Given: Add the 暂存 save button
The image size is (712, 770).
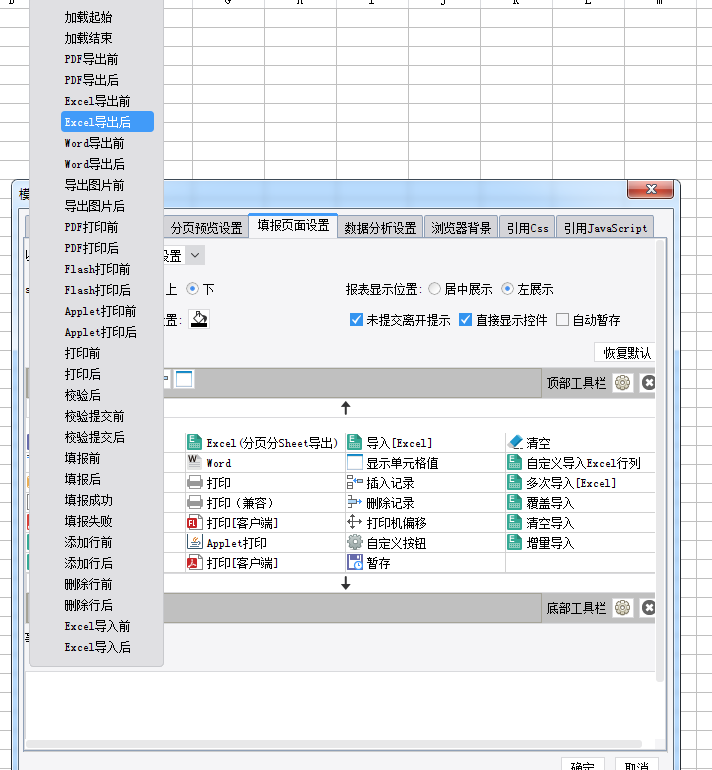Looking at the screenshot, I should (369, 563).
